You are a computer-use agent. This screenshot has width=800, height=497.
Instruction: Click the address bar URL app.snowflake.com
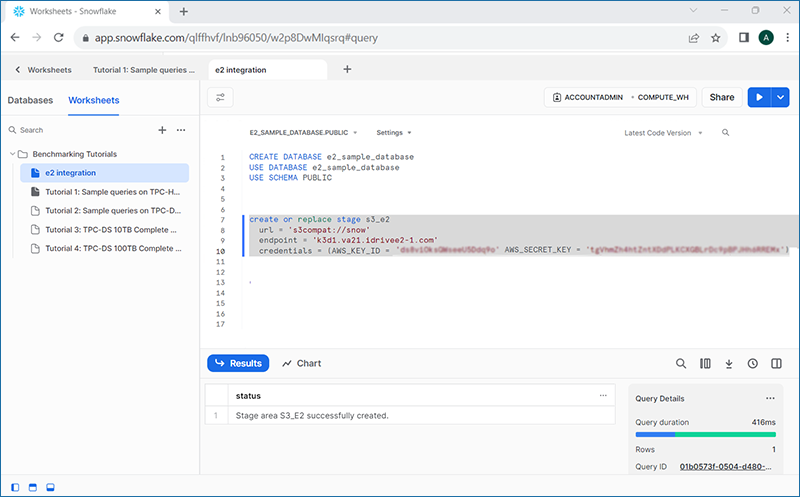point(236,38)
